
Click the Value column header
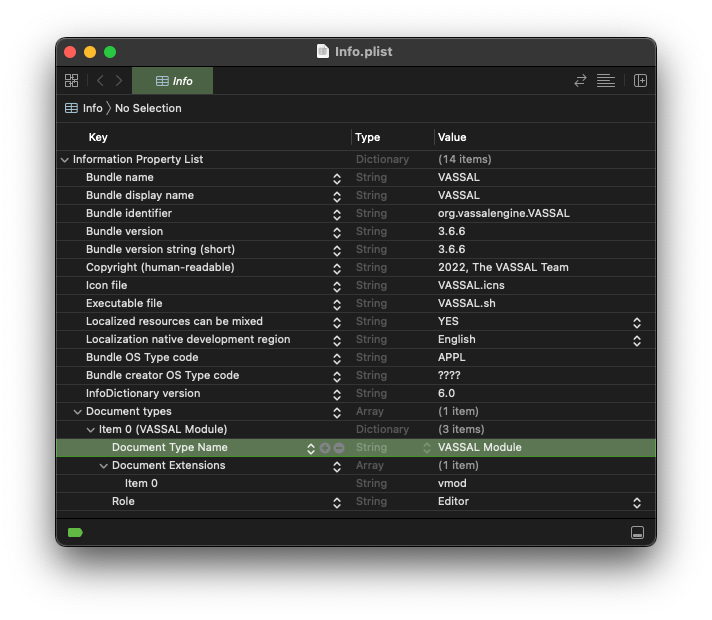tap(452, 137)
